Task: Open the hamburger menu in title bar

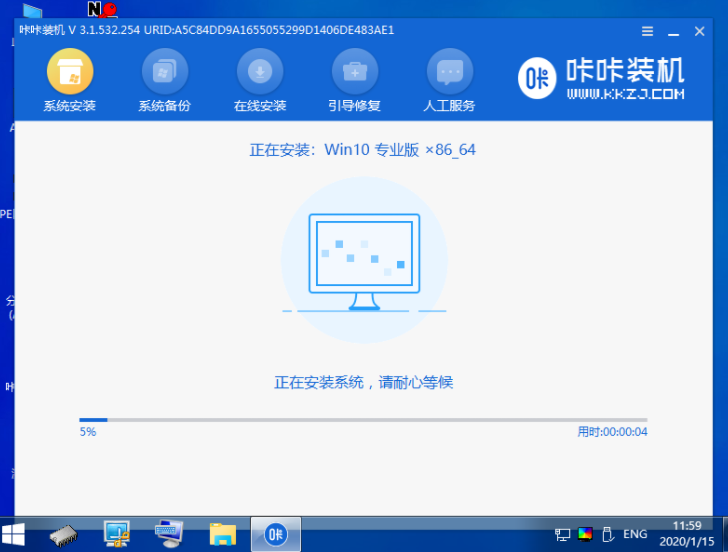Action: coord(648,31)
